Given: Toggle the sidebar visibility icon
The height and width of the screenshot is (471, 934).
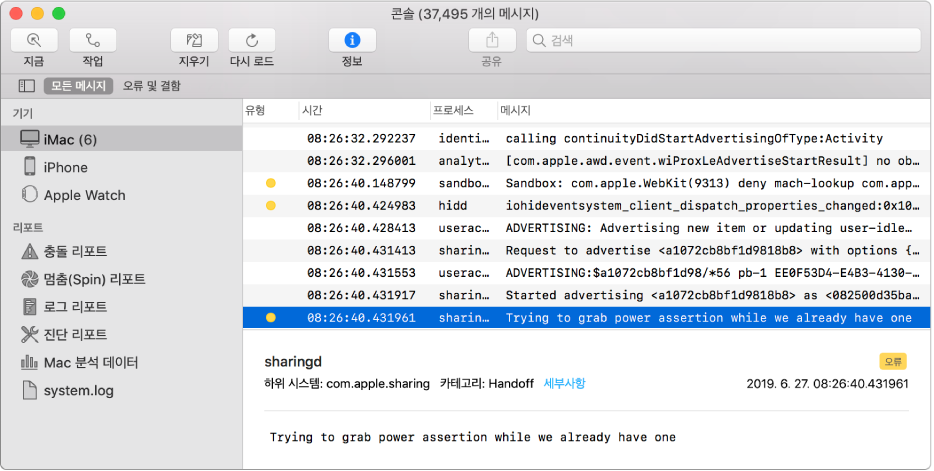Looking at the screenshot, I should (27, 86).
